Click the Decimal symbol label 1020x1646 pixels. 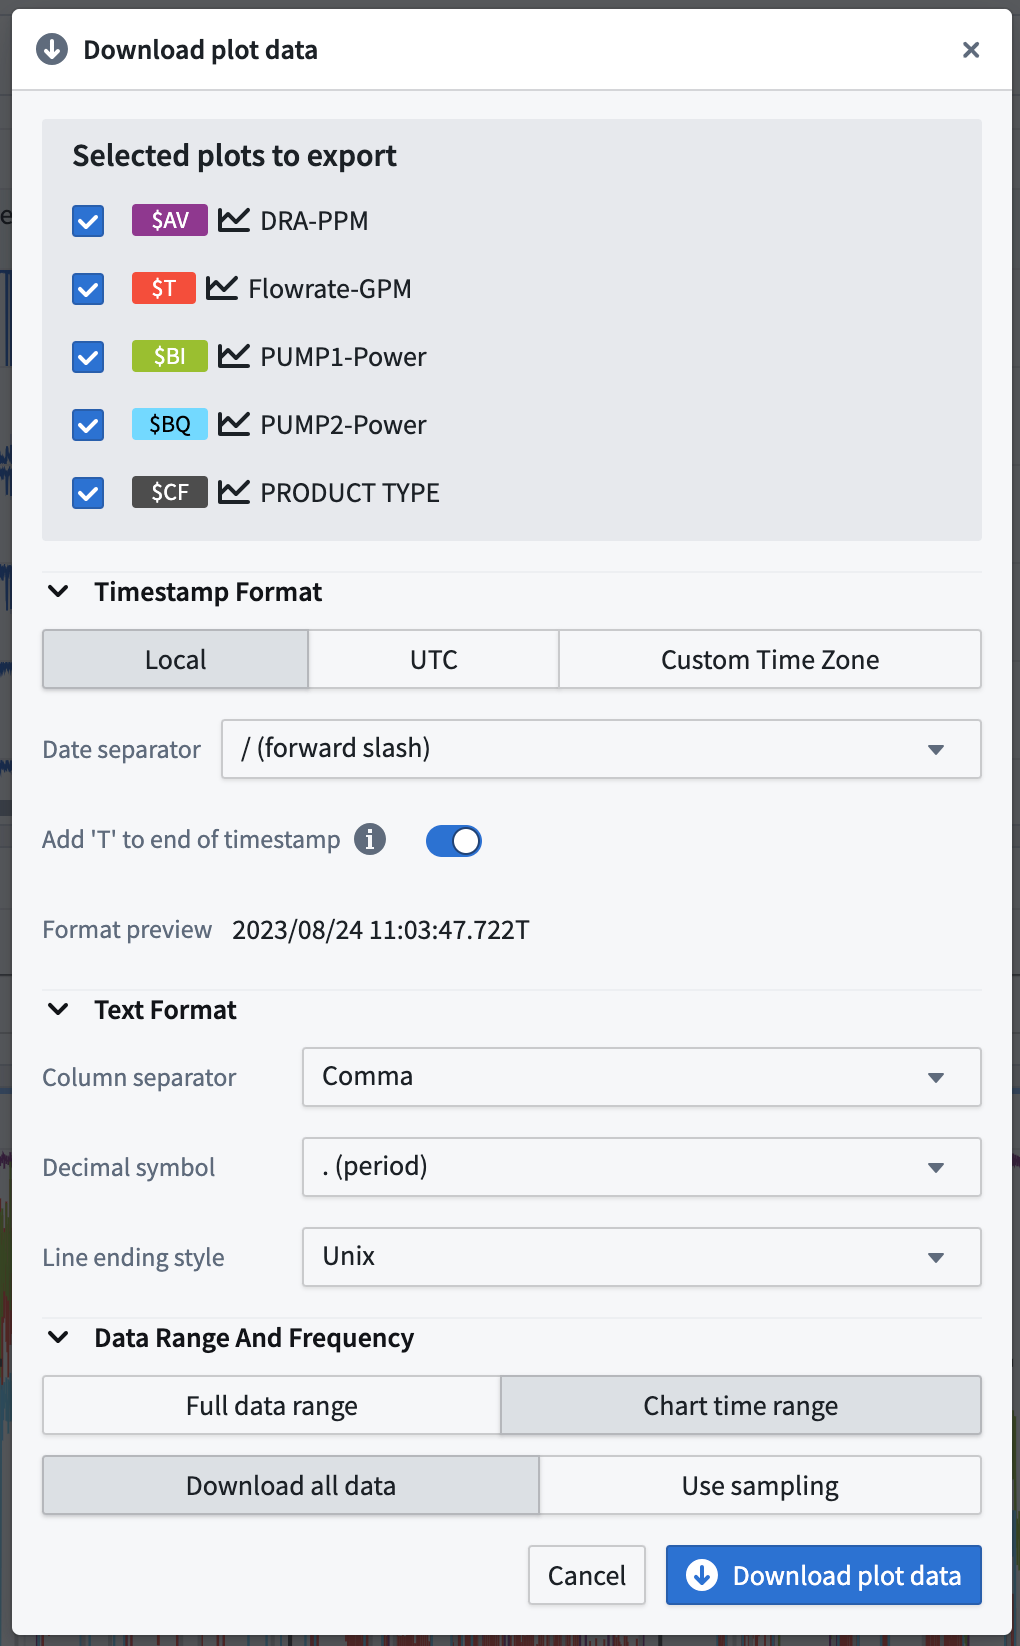(x=128, y=1168)
